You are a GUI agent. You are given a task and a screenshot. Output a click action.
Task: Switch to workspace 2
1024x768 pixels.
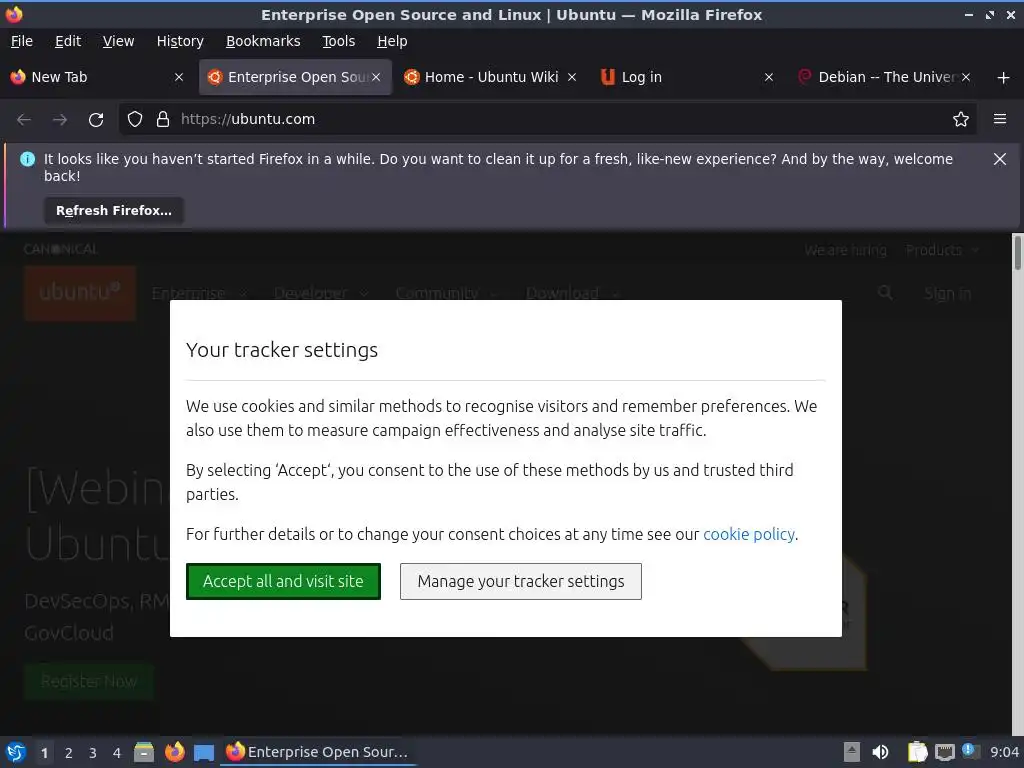[x=69, y=753]
